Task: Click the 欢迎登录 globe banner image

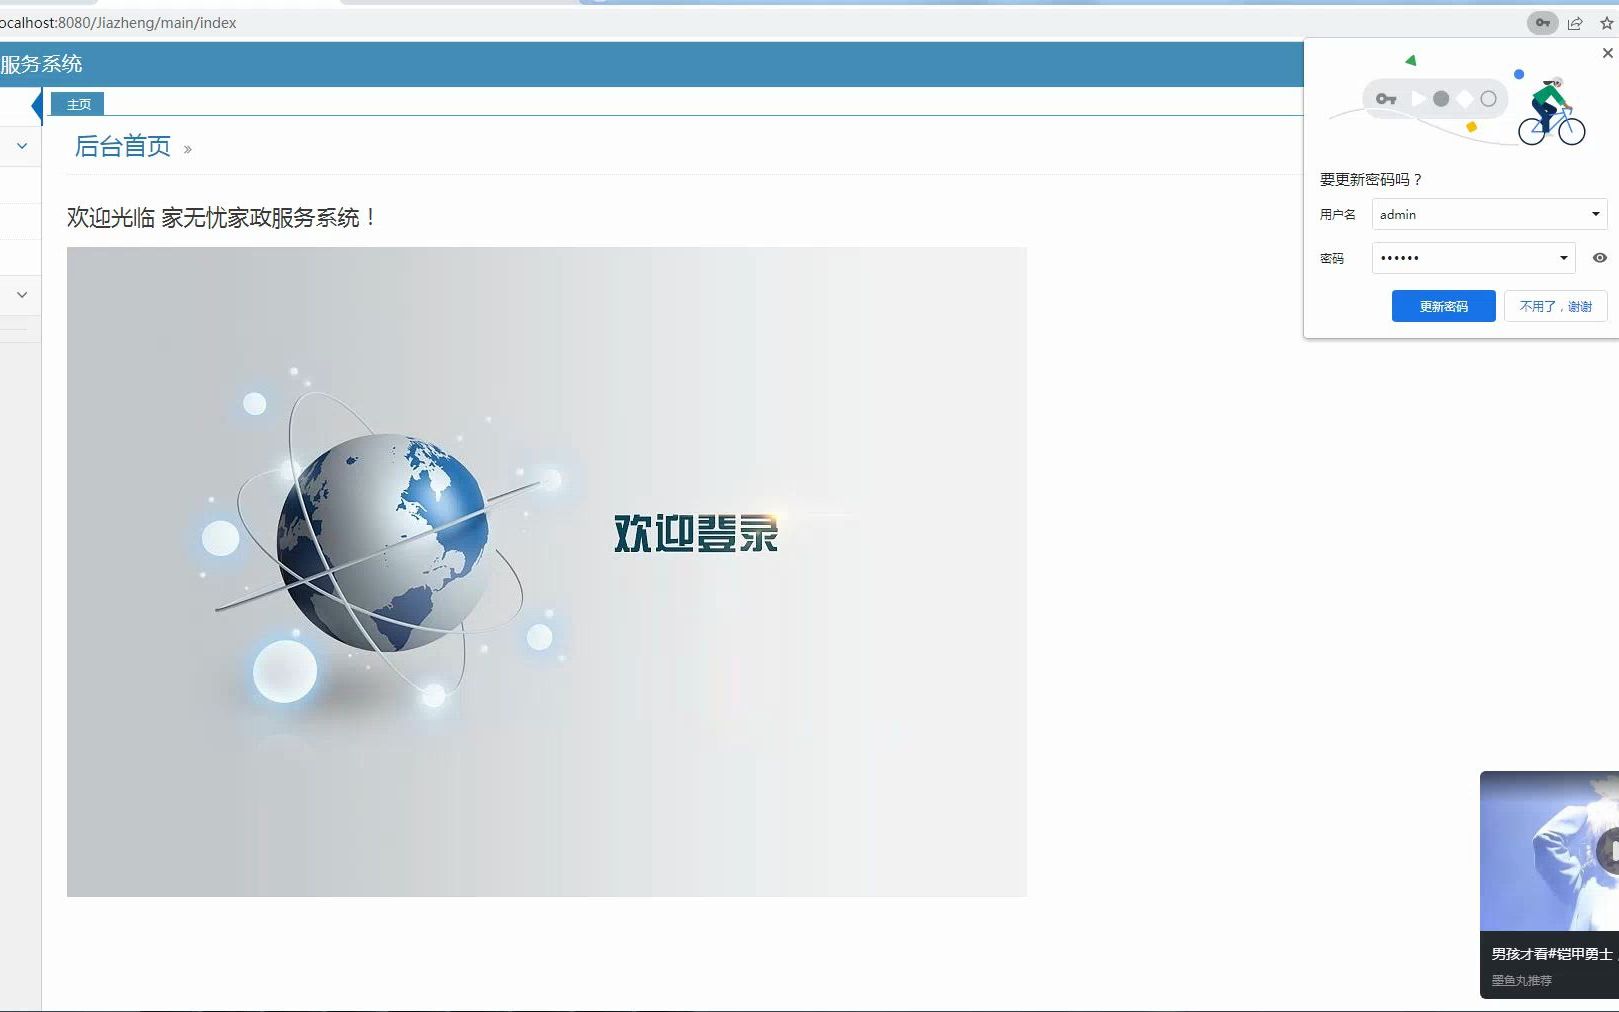Action: pyautogui.click(x=546, y=570)
